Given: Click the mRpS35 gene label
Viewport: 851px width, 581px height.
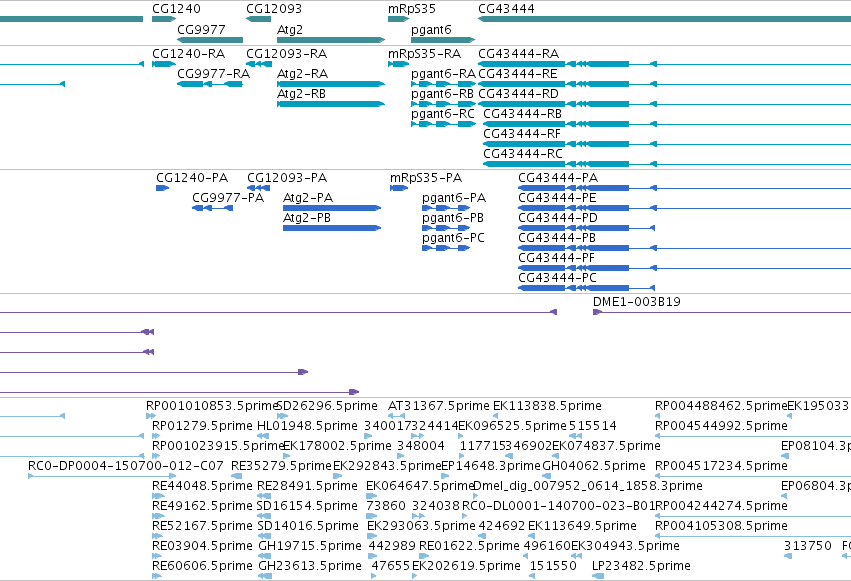Looking at the screenshot, I should [411, 9].
